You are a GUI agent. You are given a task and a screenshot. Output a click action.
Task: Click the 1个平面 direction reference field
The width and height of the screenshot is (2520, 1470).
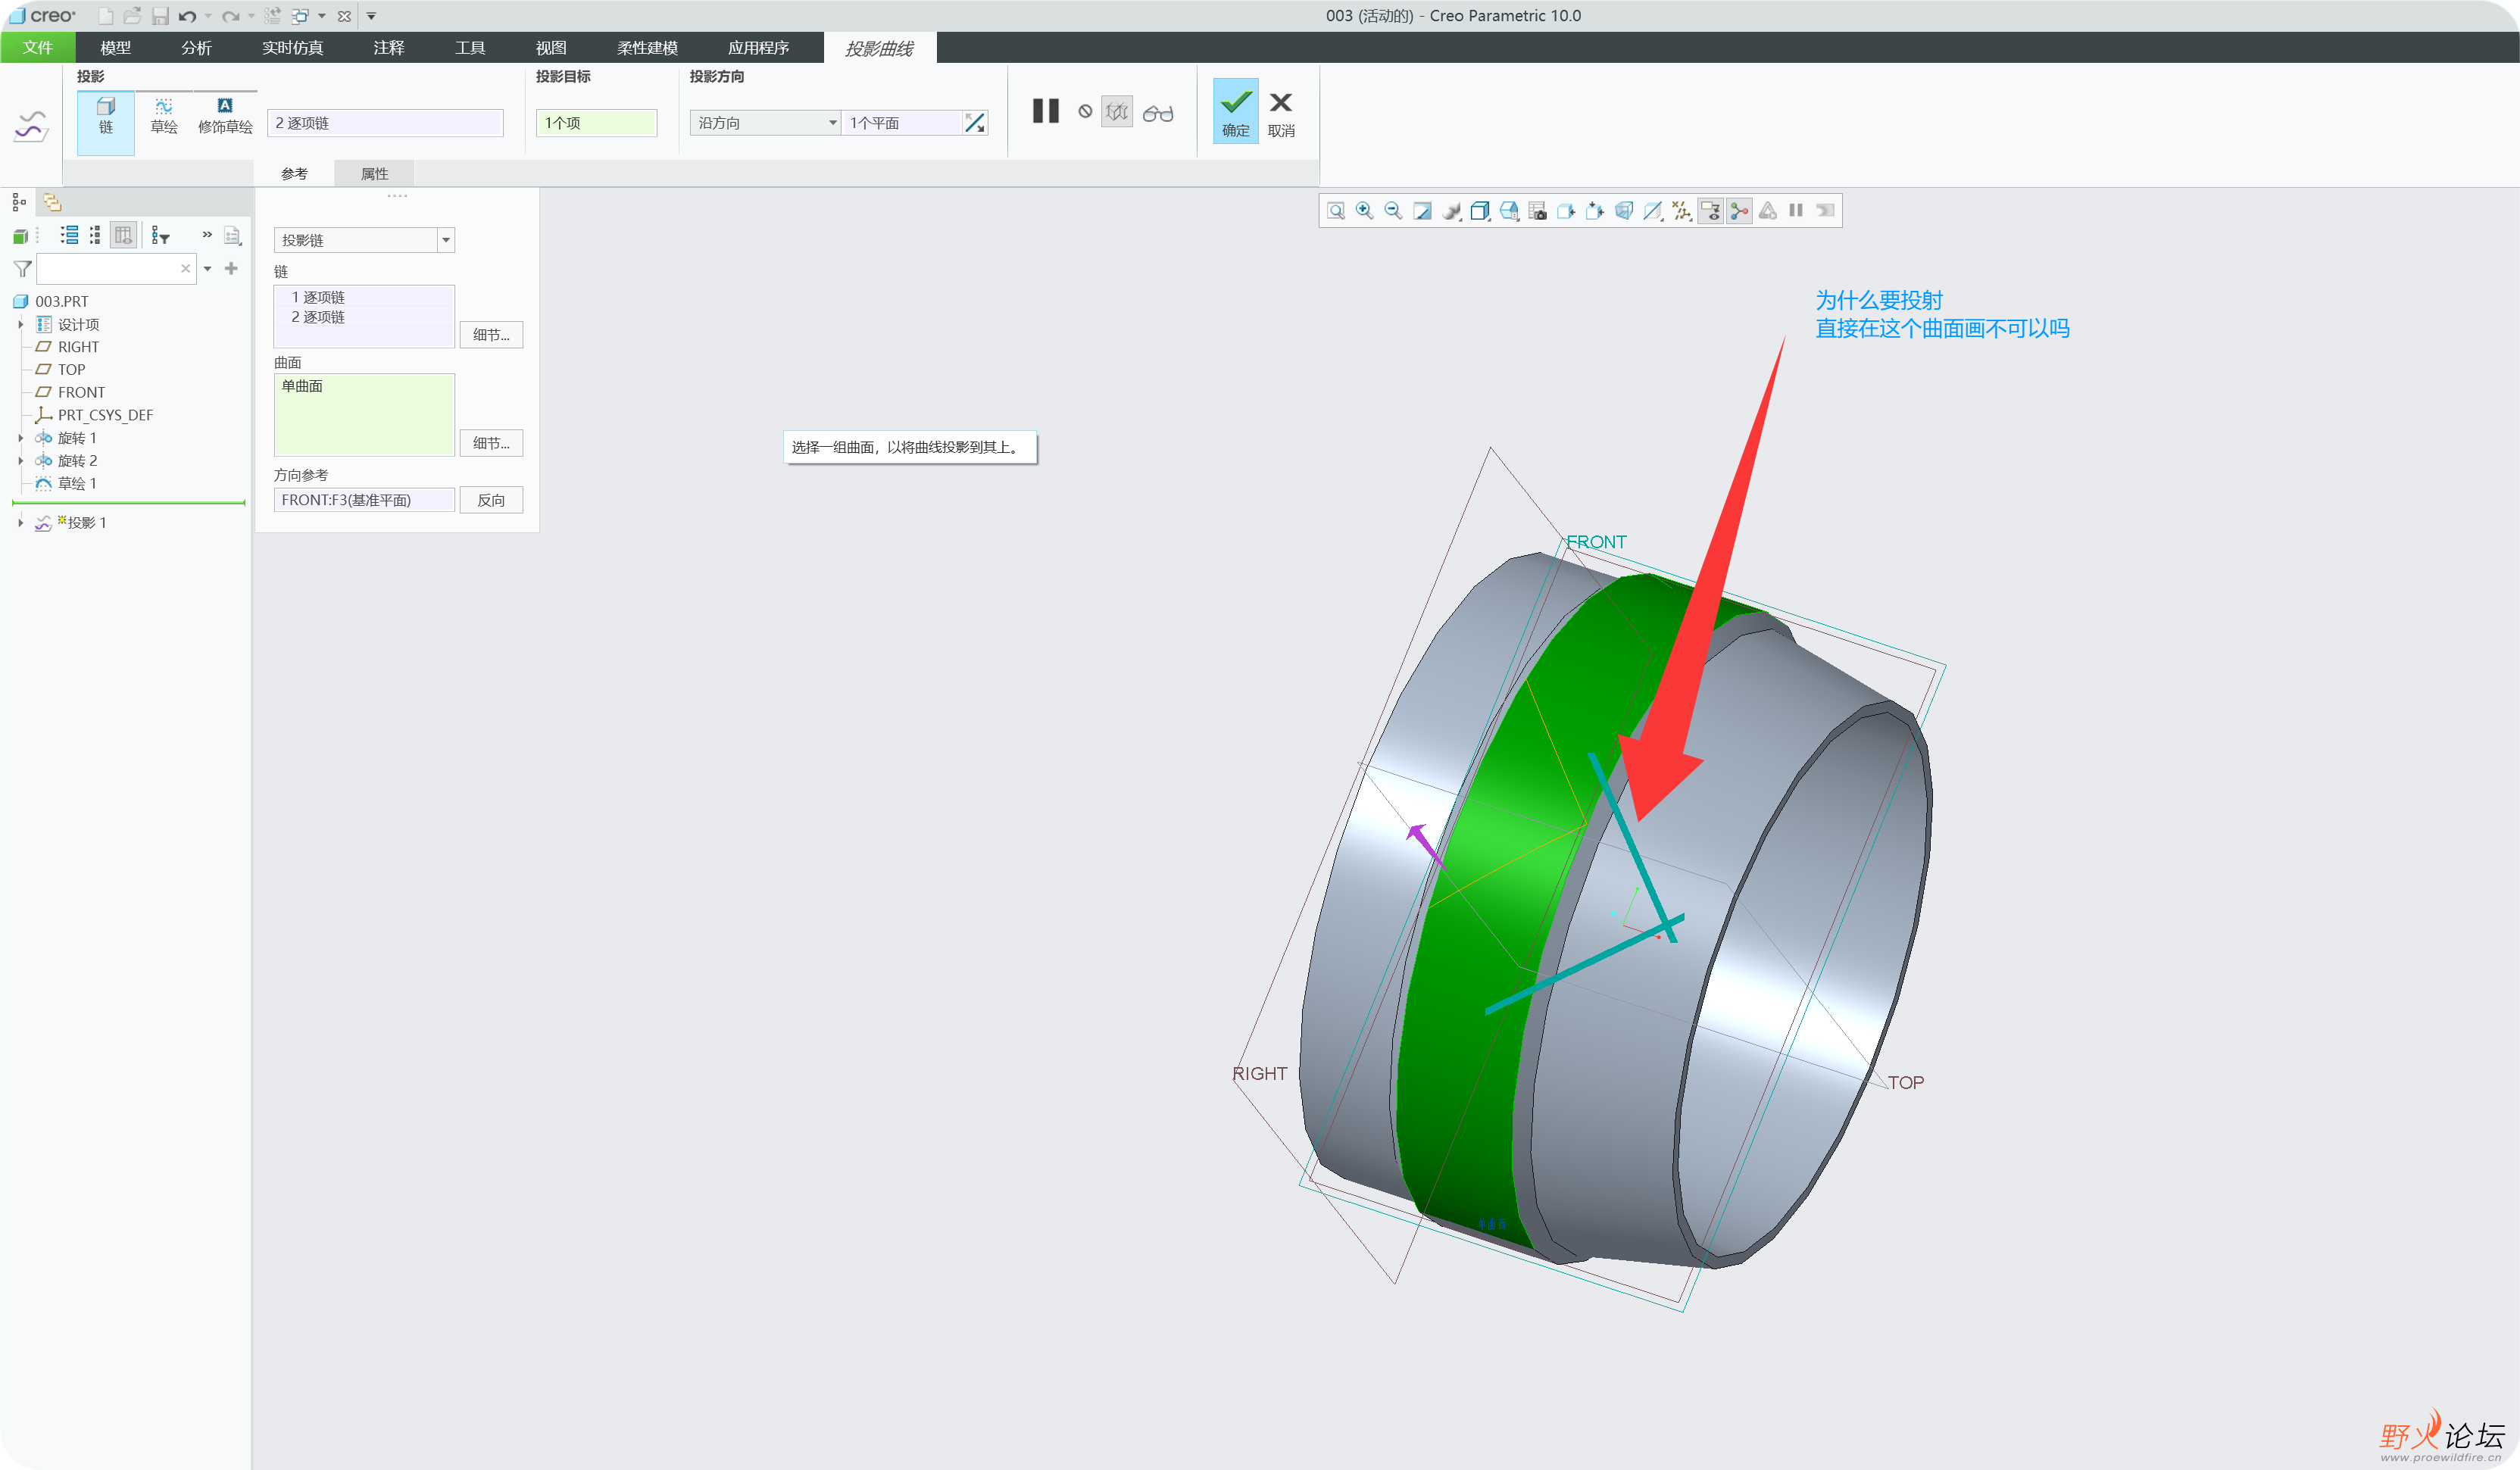[903, 123]
